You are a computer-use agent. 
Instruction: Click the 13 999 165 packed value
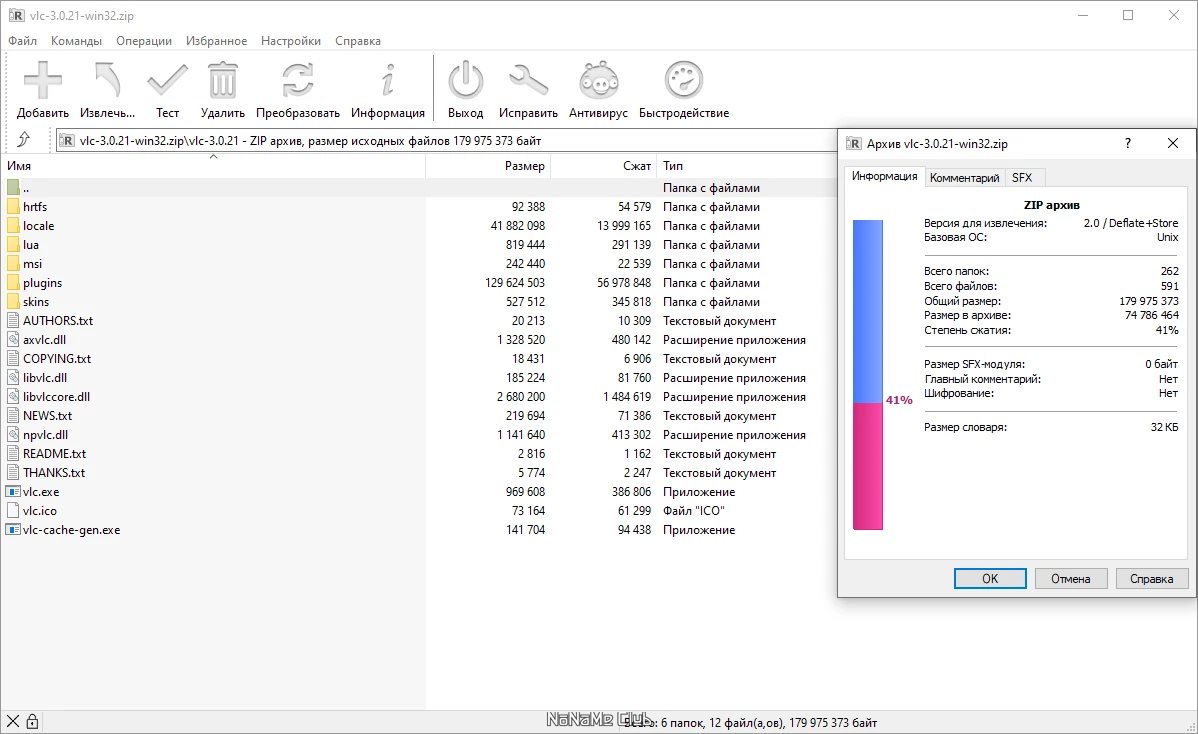(624, 225)
